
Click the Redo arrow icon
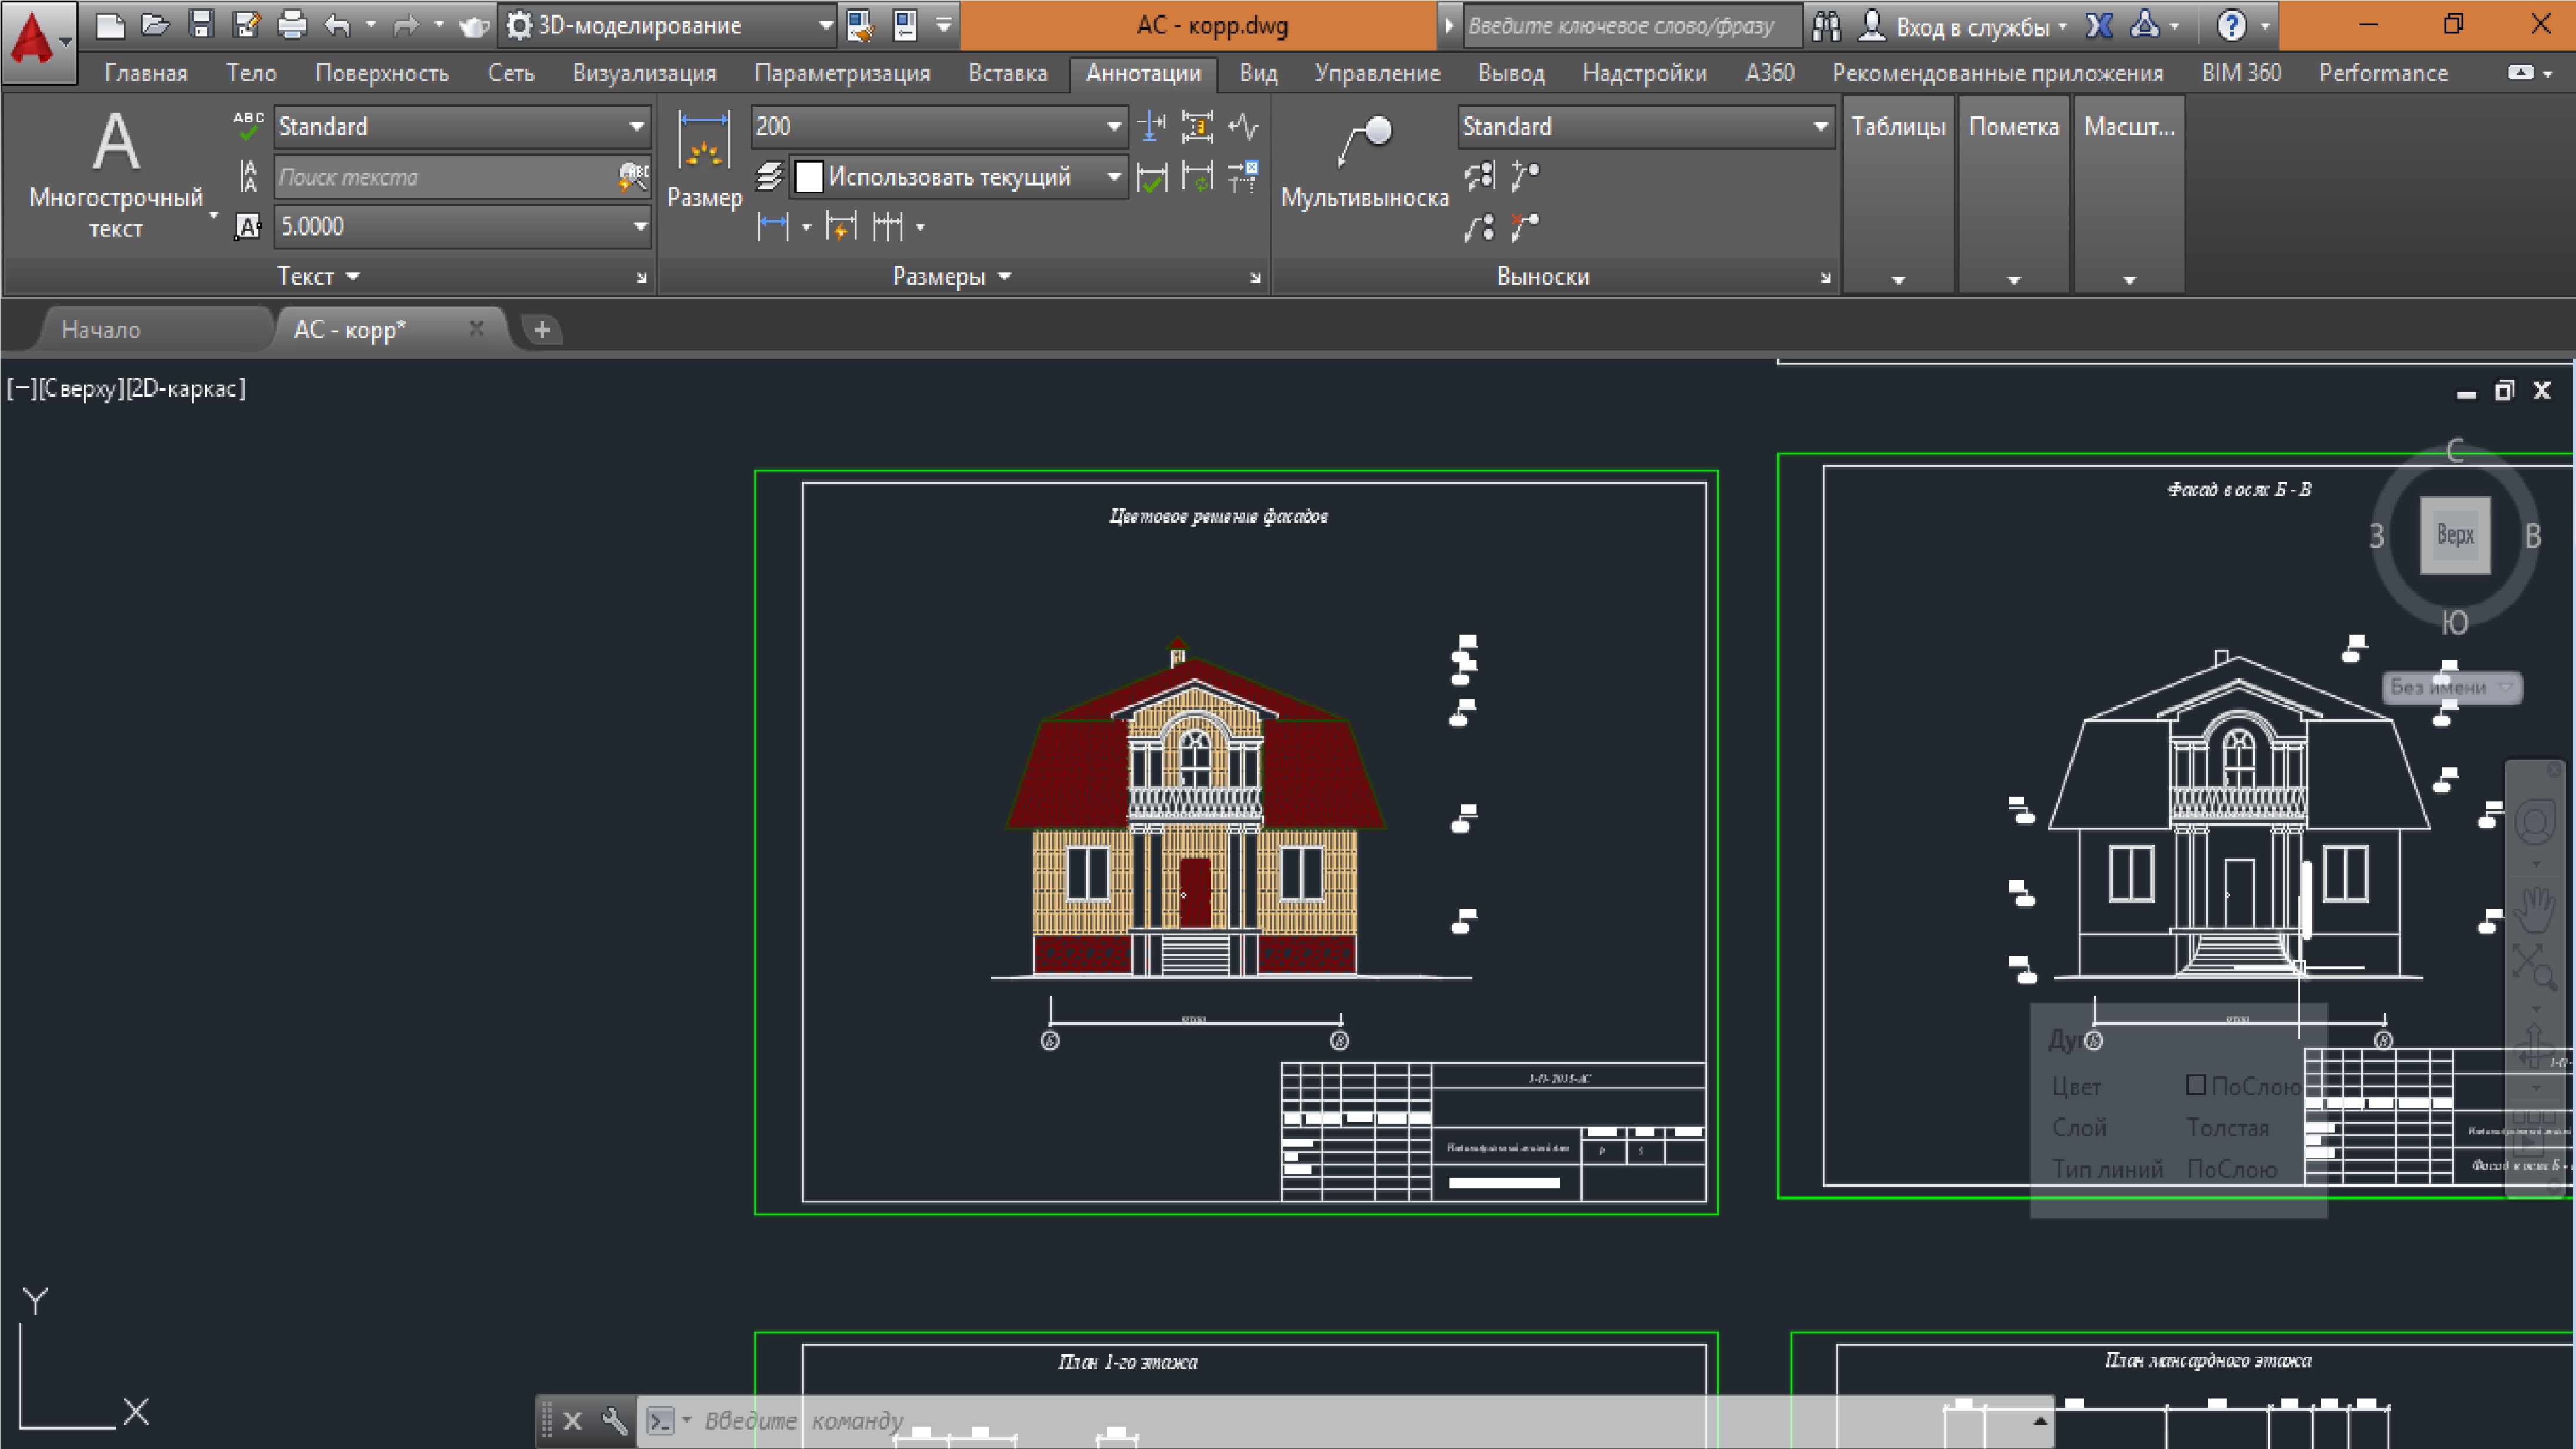tap(406, 25)
